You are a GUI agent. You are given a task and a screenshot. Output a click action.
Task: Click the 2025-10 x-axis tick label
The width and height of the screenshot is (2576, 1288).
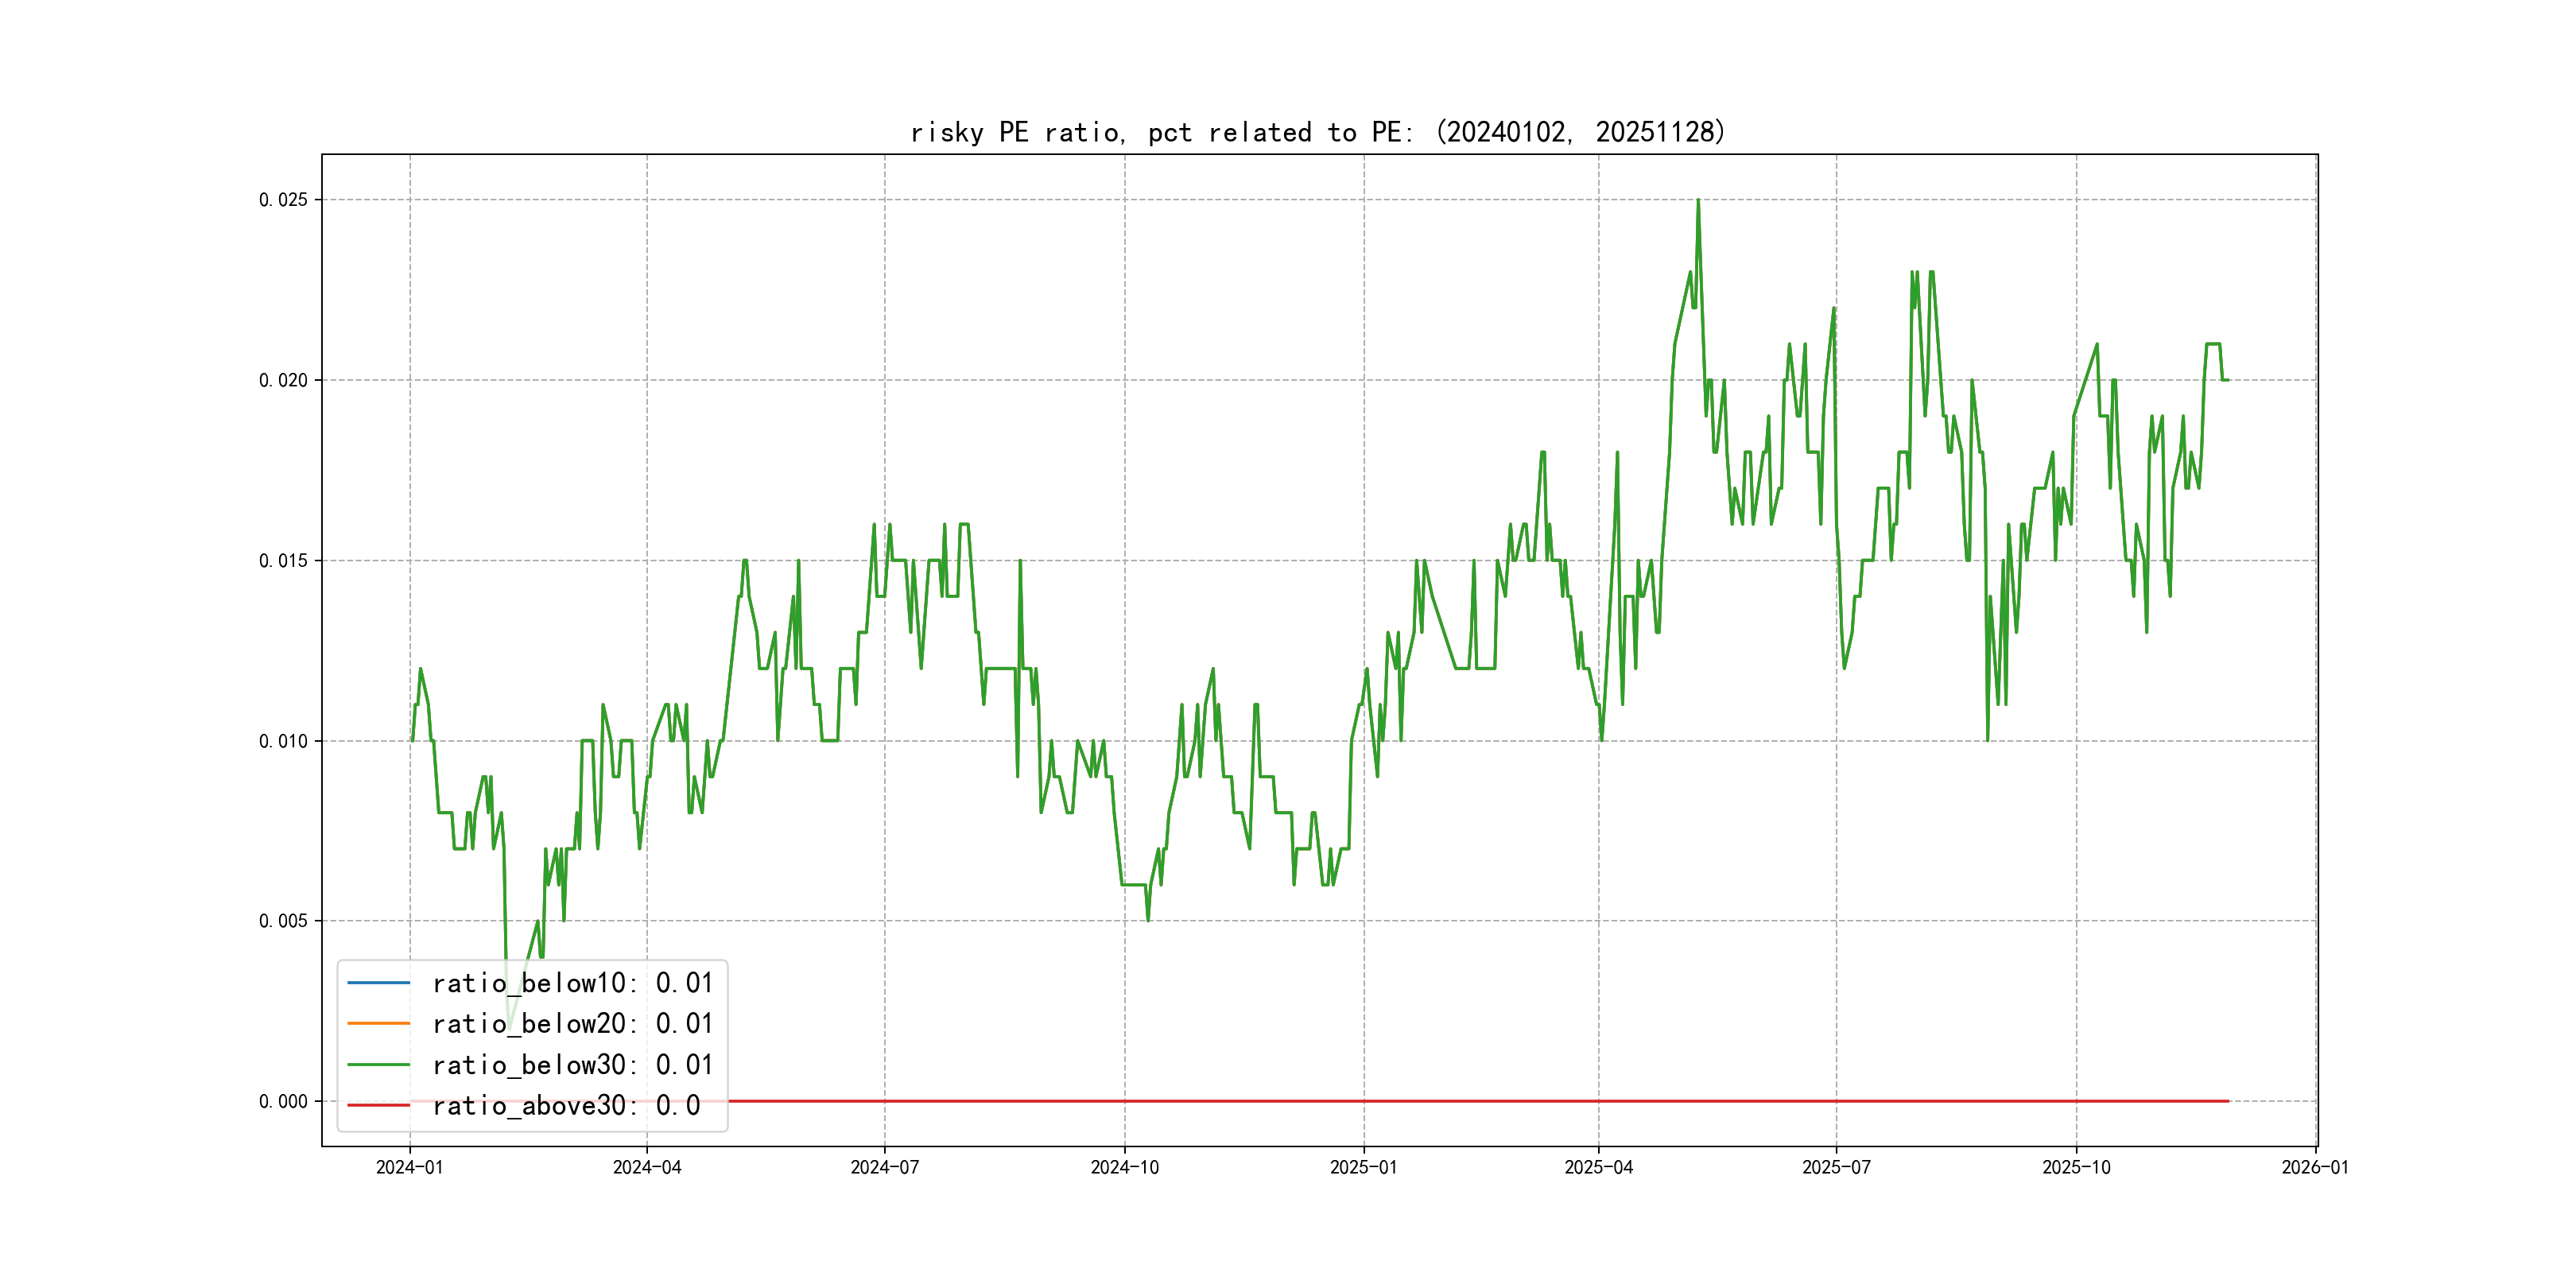coord(2076,1168)
